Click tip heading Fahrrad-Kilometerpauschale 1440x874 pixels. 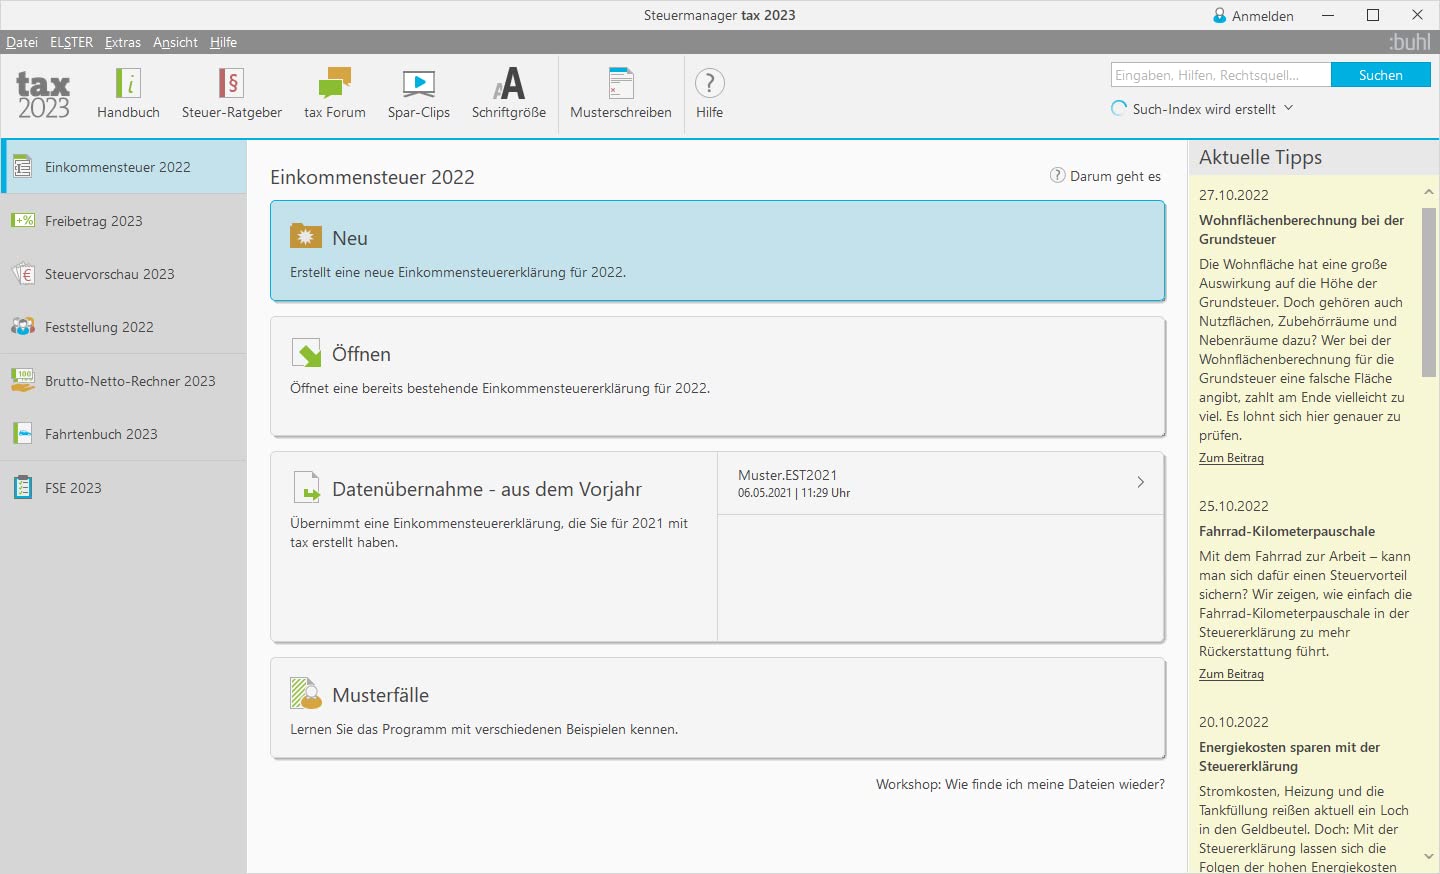(x=1287, y=531)
